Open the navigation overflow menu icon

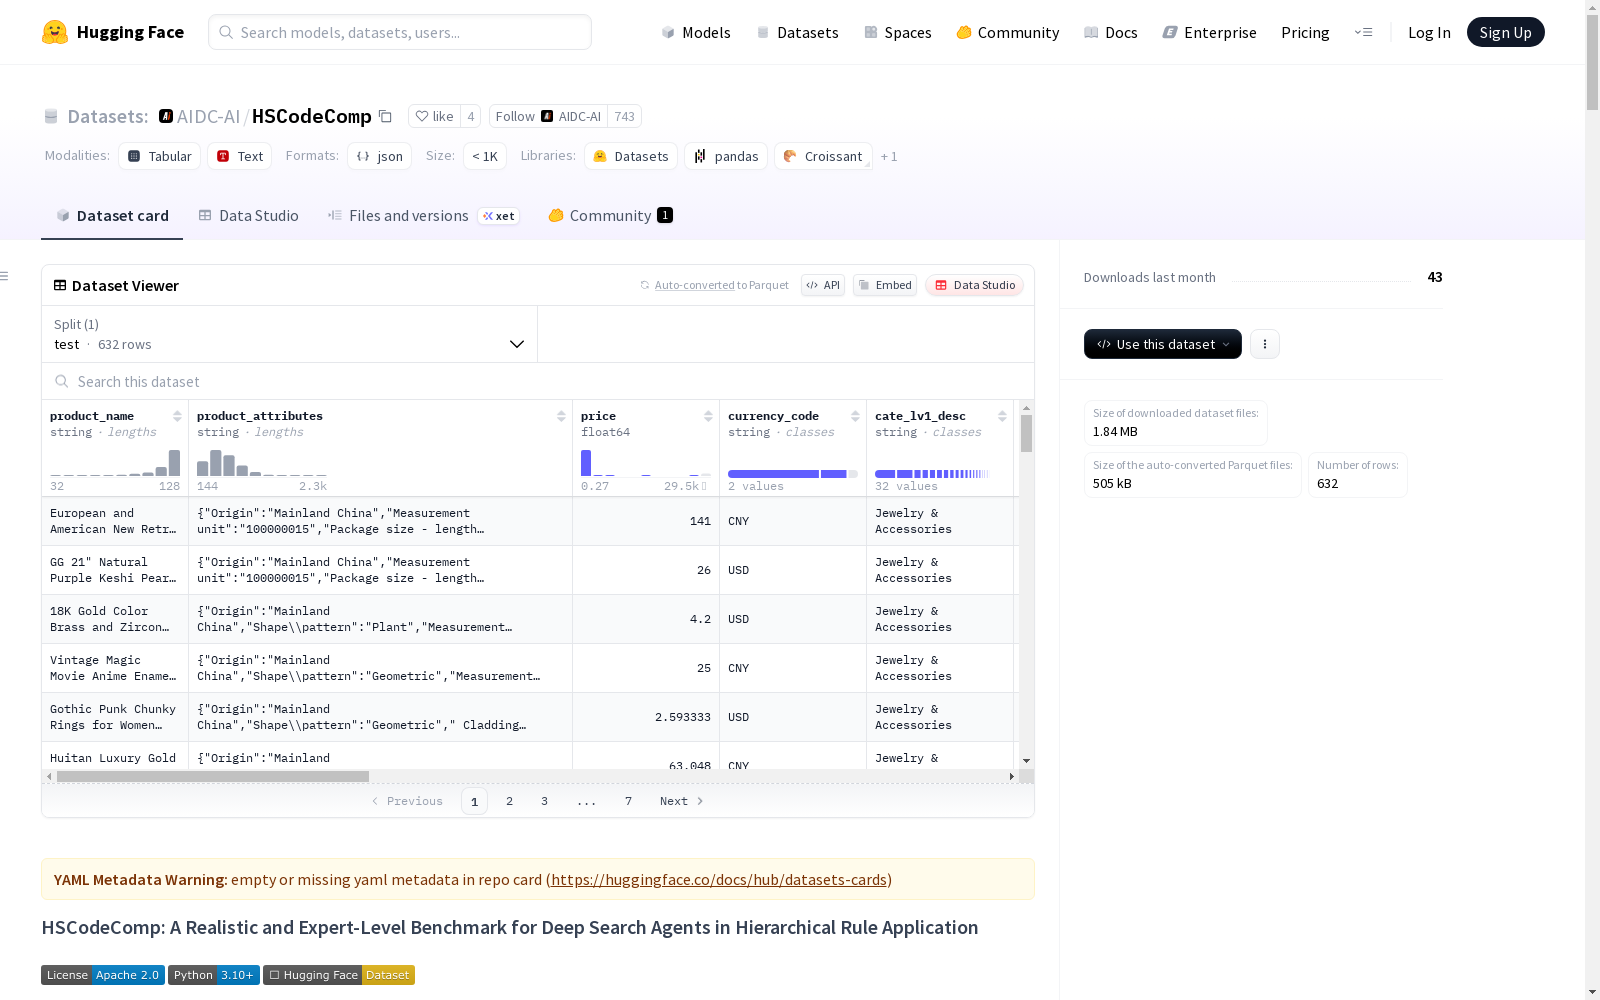(1363, 32)
